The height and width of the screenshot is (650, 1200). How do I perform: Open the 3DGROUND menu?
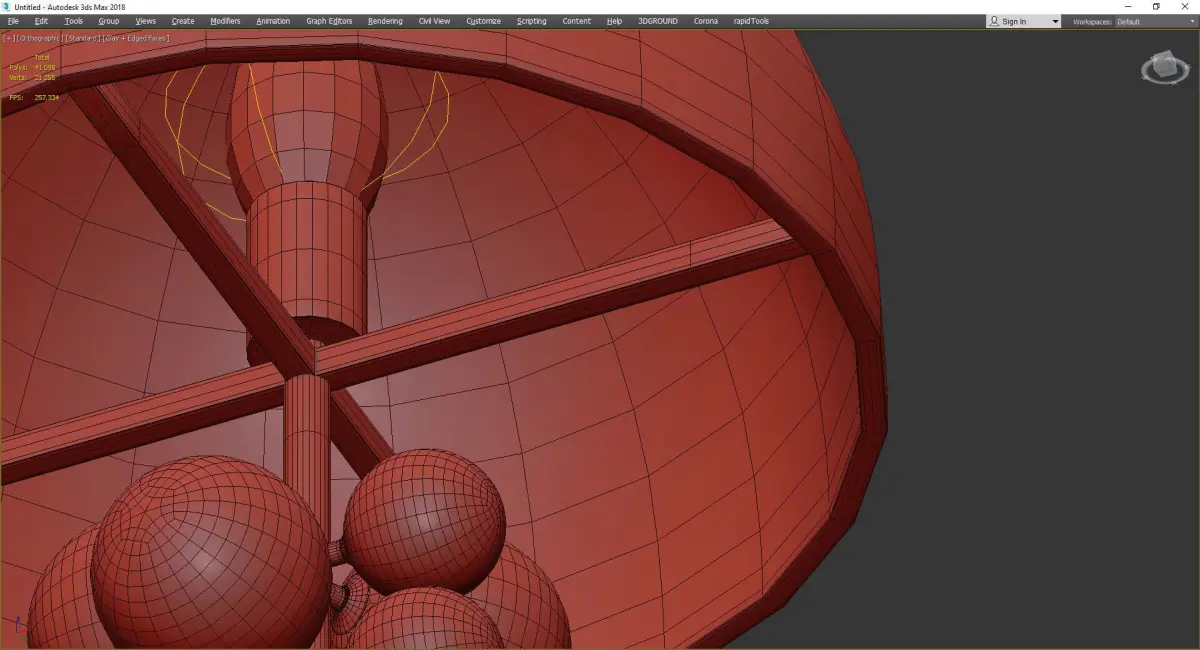pos(659,21)
